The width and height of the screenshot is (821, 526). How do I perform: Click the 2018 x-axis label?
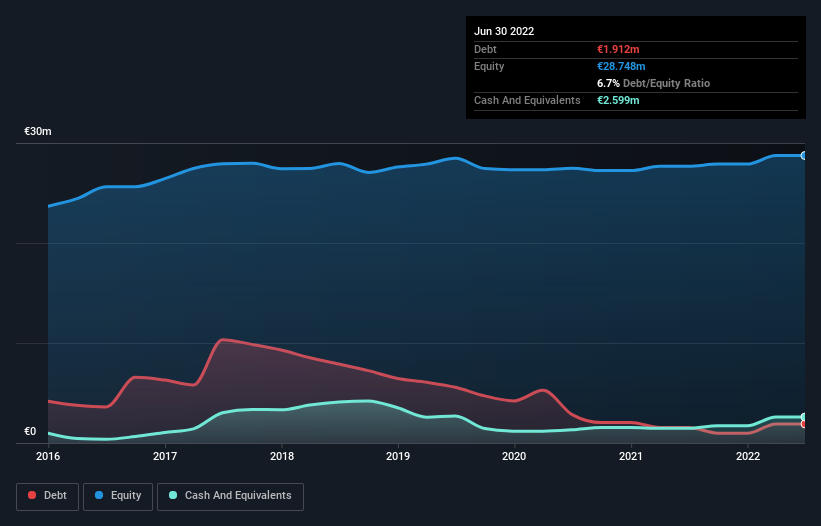[282, 456]
